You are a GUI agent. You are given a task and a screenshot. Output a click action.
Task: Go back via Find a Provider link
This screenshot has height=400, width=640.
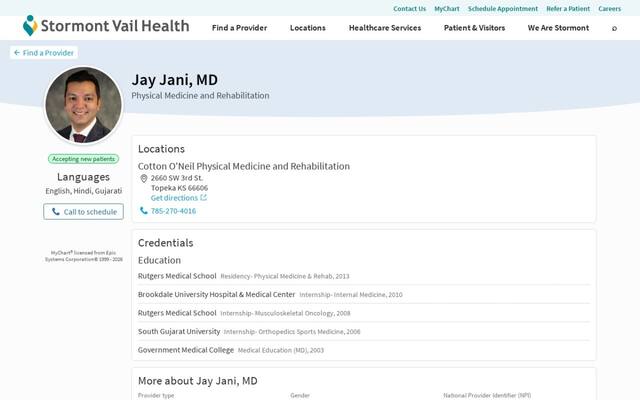(44, 53)
